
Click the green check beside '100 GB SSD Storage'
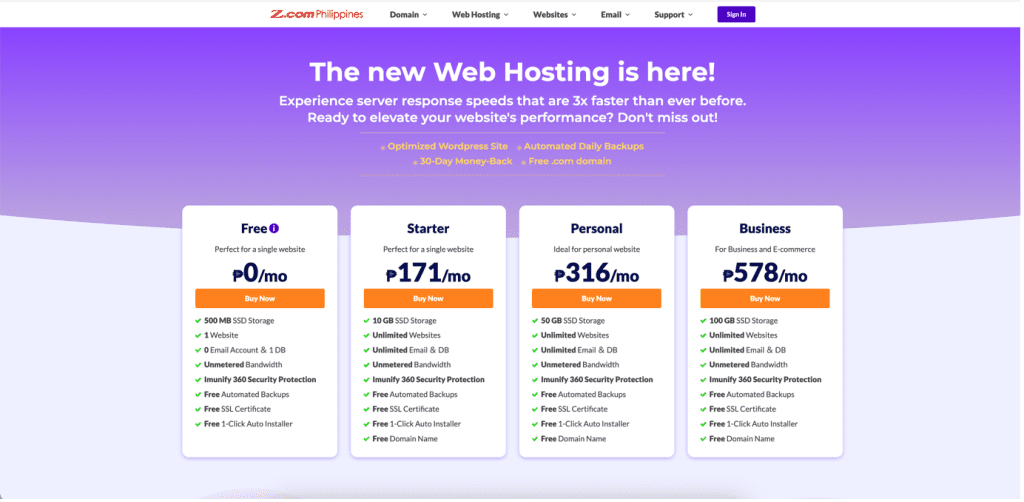[x=703, y=321]
